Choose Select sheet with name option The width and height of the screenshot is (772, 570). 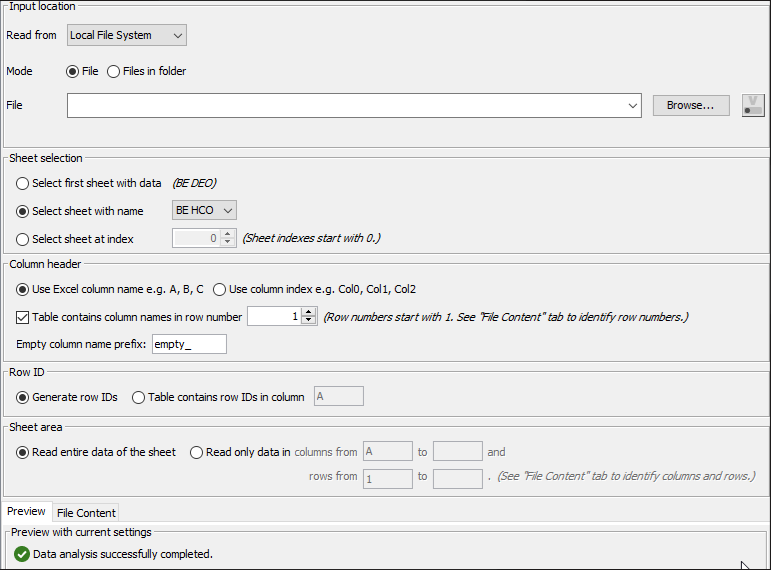coord(22,212)
